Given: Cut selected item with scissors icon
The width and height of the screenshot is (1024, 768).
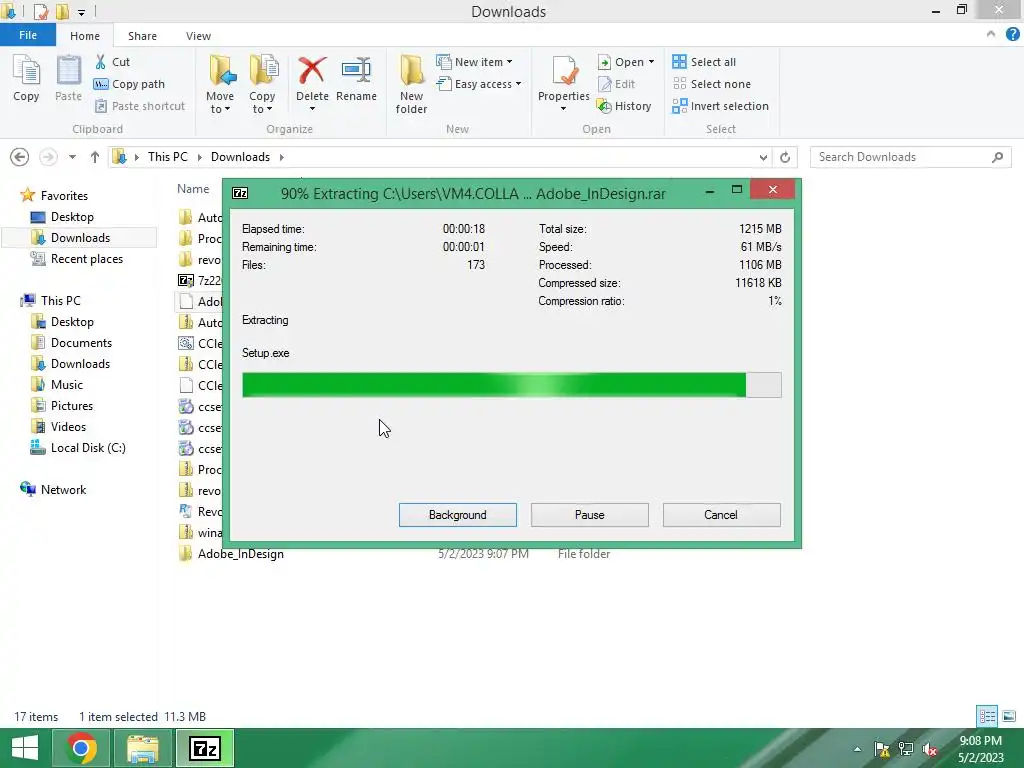Looking at the screenshot, I should coord(112,62).
